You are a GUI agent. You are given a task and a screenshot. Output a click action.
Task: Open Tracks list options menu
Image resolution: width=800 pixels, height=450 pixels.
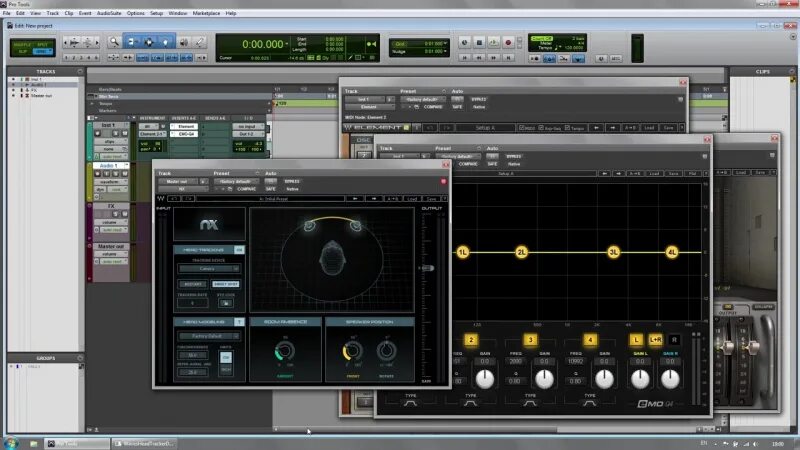coord(80,71)
